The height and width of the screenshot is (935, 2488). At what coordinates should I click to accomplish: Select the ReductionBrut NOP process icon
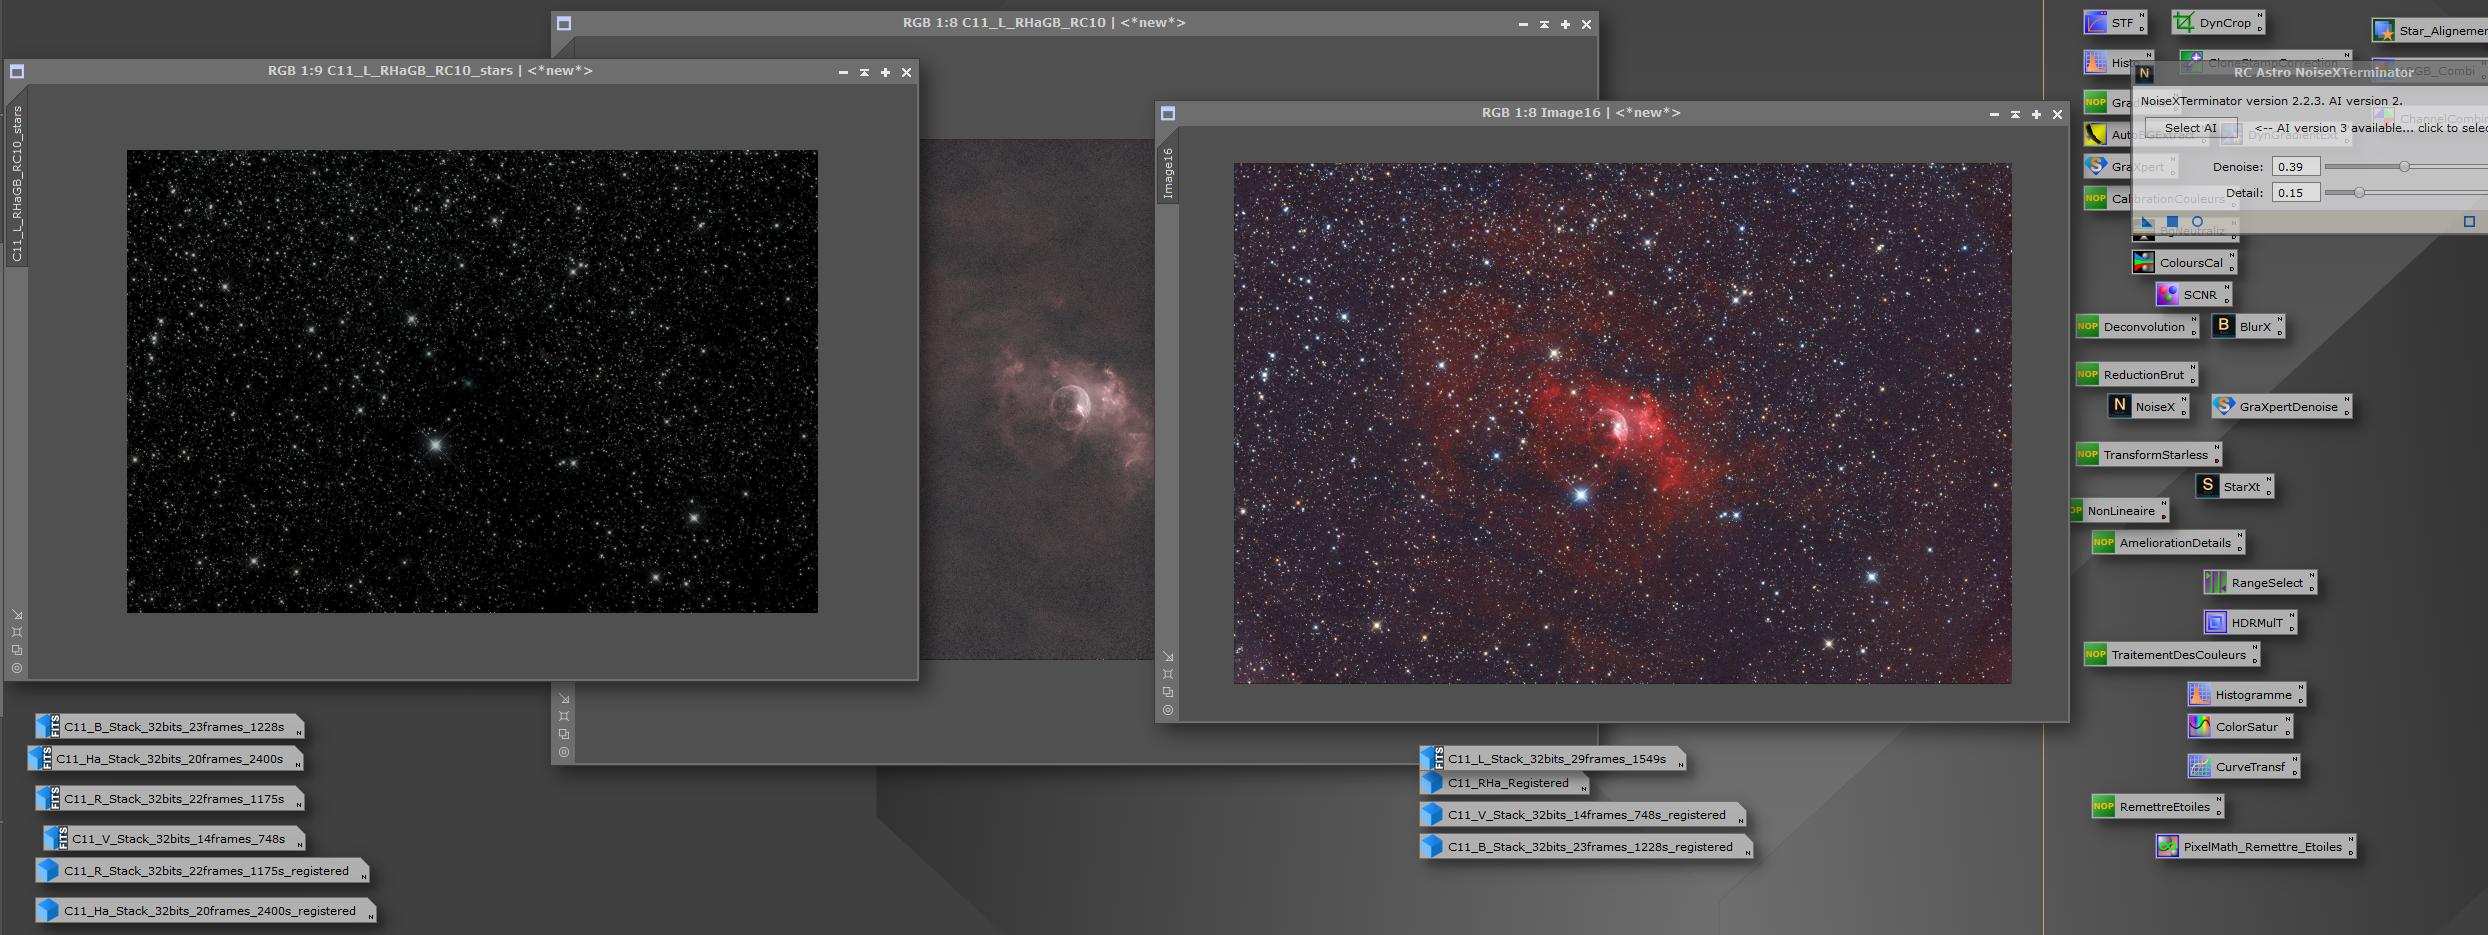[2135, 375]
